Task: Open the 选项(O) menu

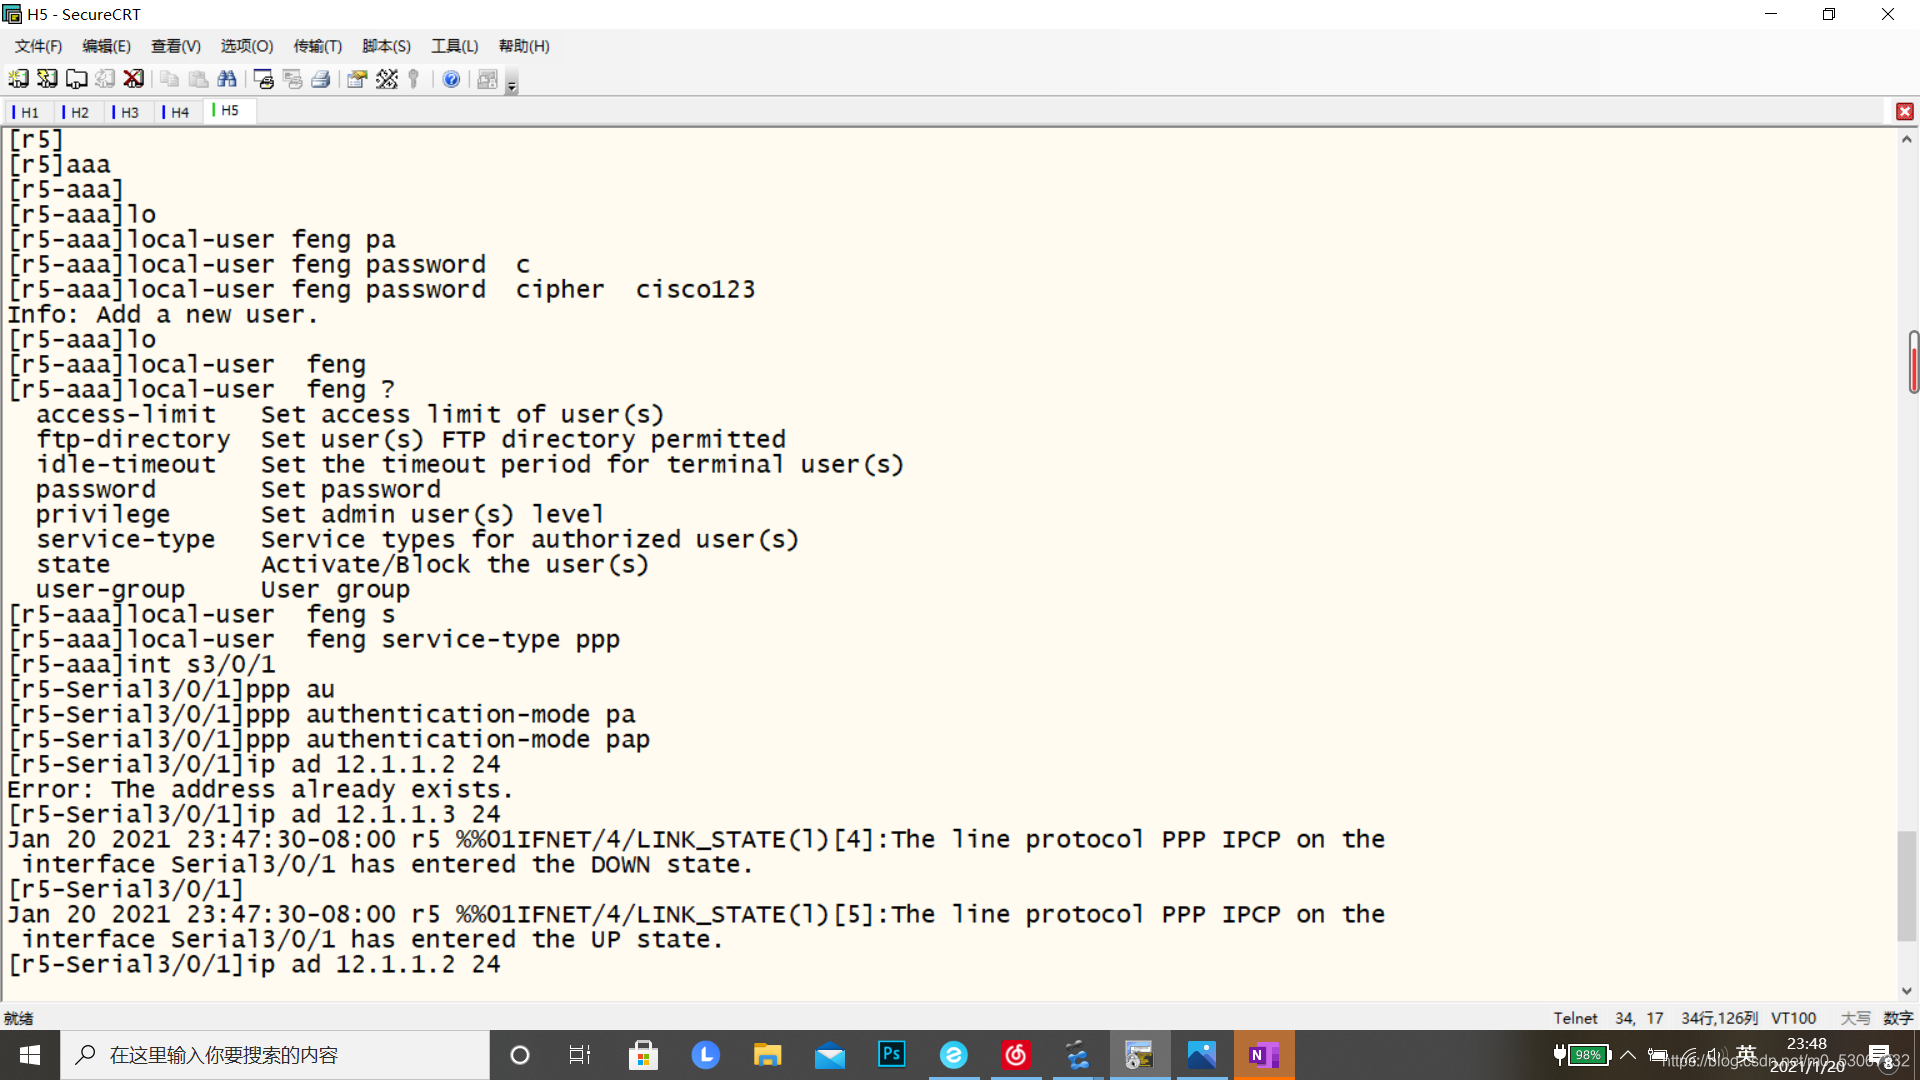Action: click(x=246, y=46)
